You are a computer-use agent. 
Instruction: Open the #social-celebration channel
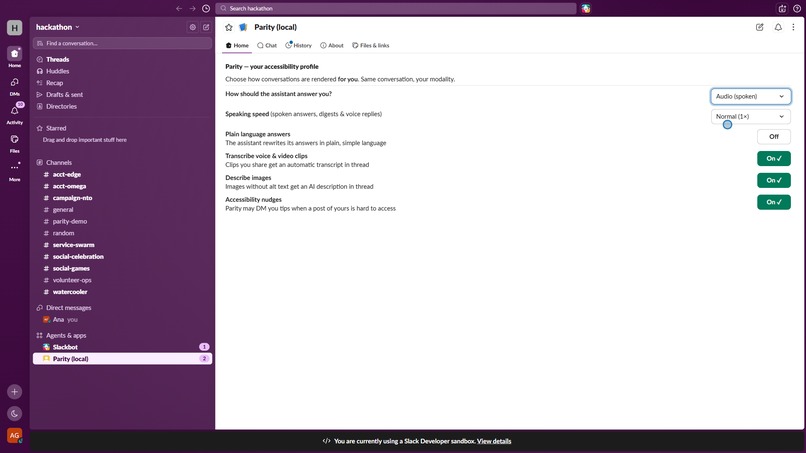point(122,257)
